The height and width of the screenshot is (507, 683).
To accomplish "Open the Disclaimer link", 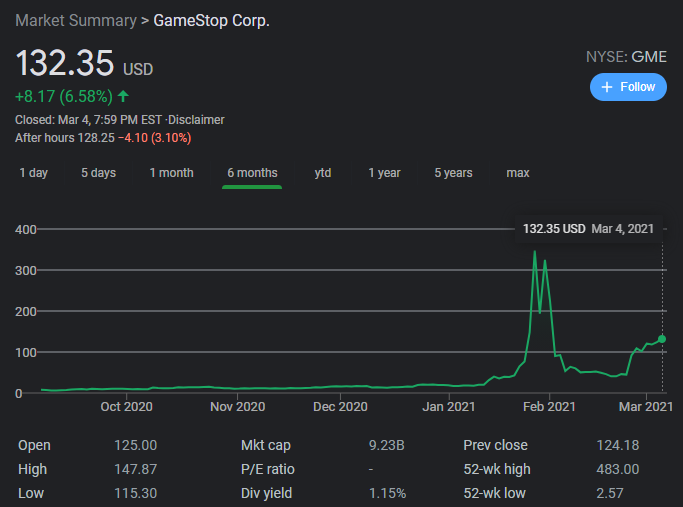I will click(198, 120).
